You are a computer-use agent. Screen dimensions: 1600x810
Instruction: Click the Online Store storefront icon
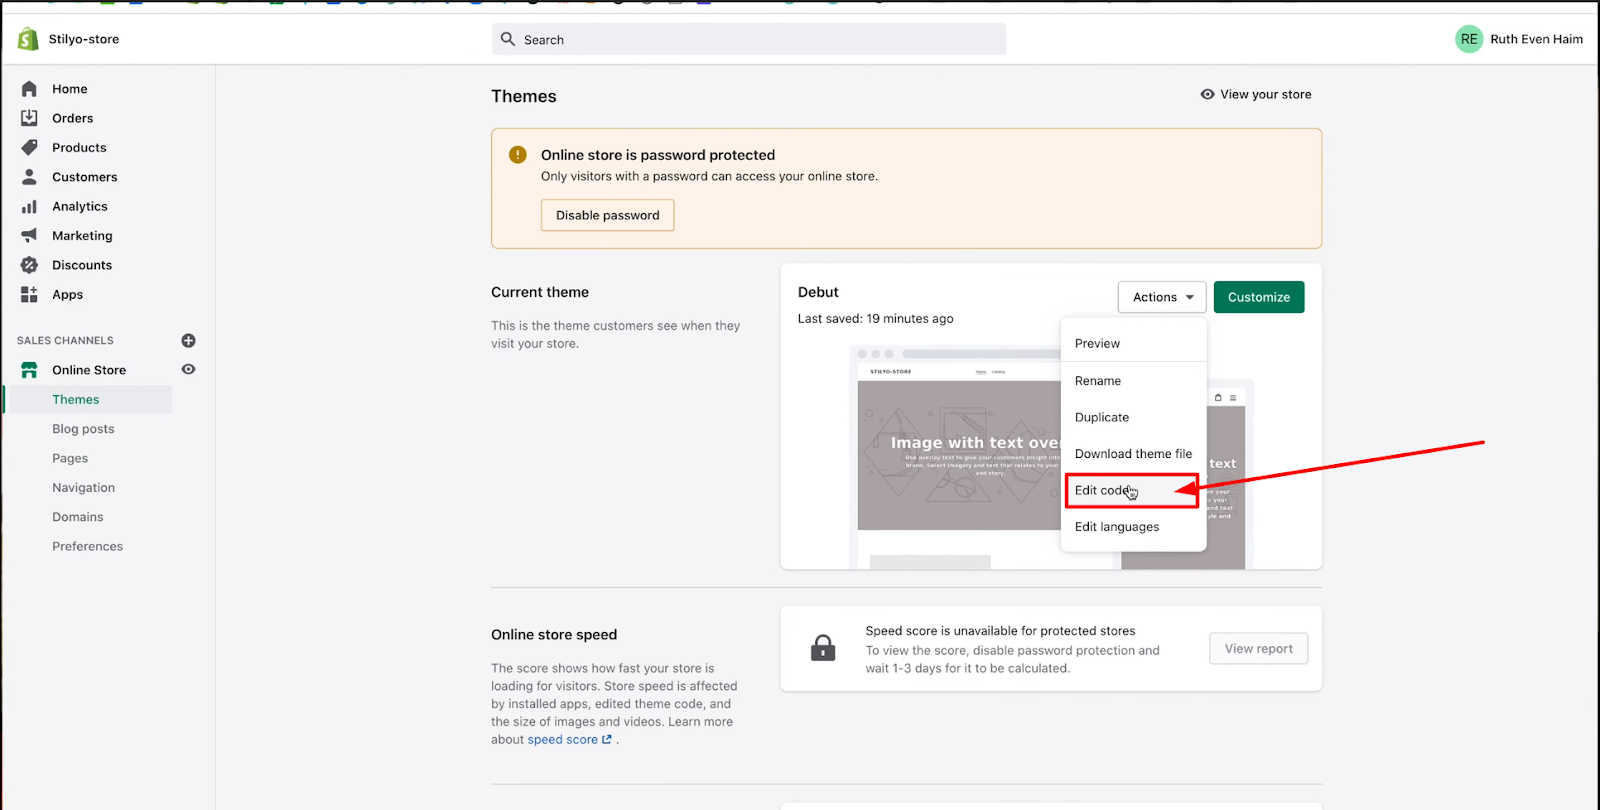click(29, 370)
